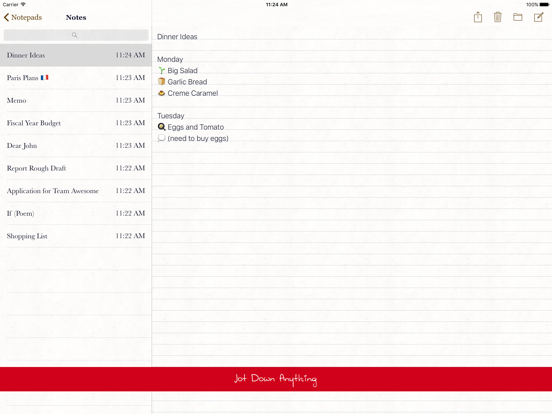Open the Shopping List note
552x414 pixels.
[76, 236]
